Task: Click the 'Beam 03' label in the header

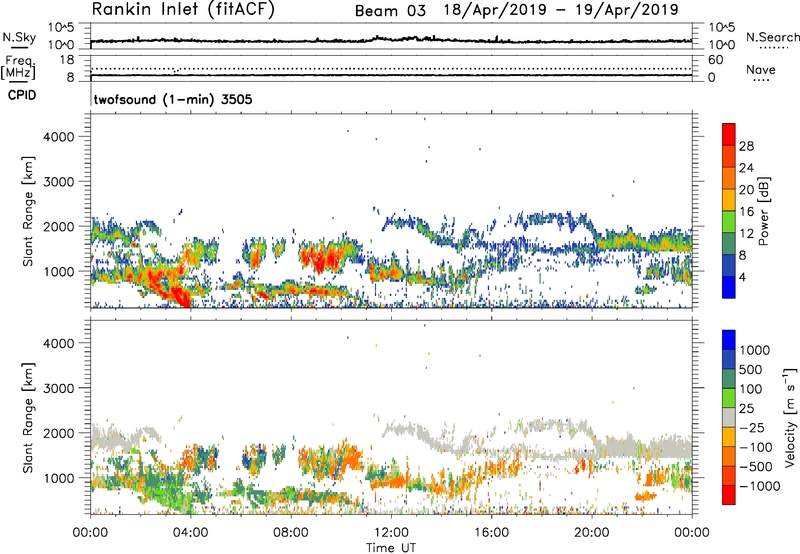Action: pyautogui.click(x=390, y=11)
